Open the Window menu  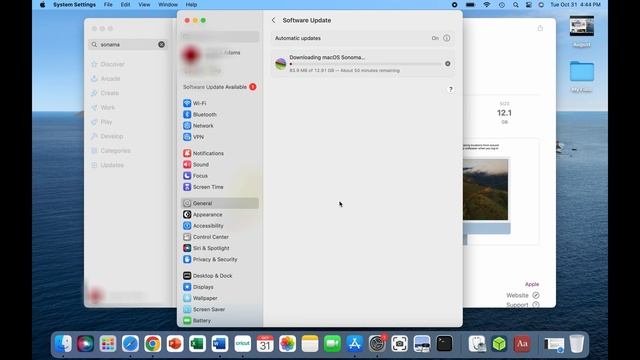click(x=168, y=5)
